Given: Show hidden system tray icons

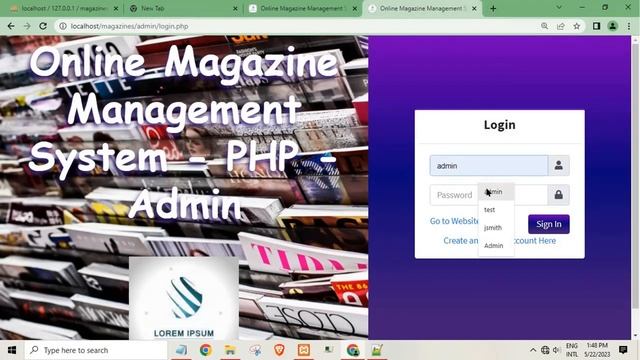Looking at the screenshot, I should [x=533, y=350].
